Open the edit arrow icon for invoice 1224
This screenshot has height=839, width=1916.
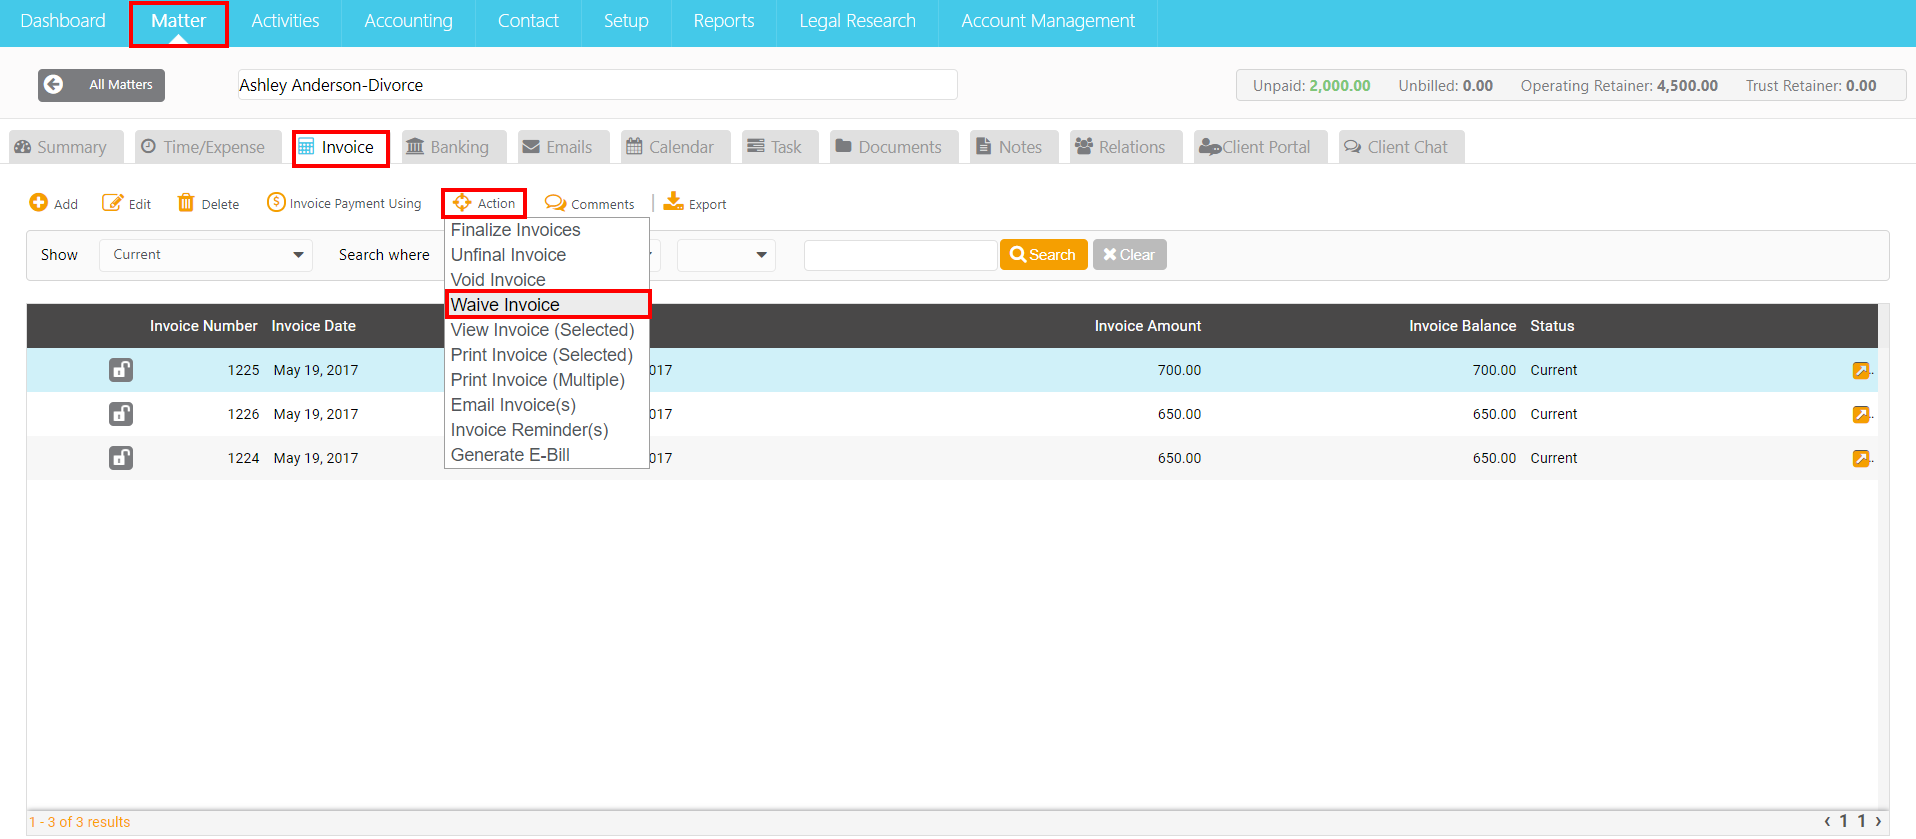[1861, 458]
